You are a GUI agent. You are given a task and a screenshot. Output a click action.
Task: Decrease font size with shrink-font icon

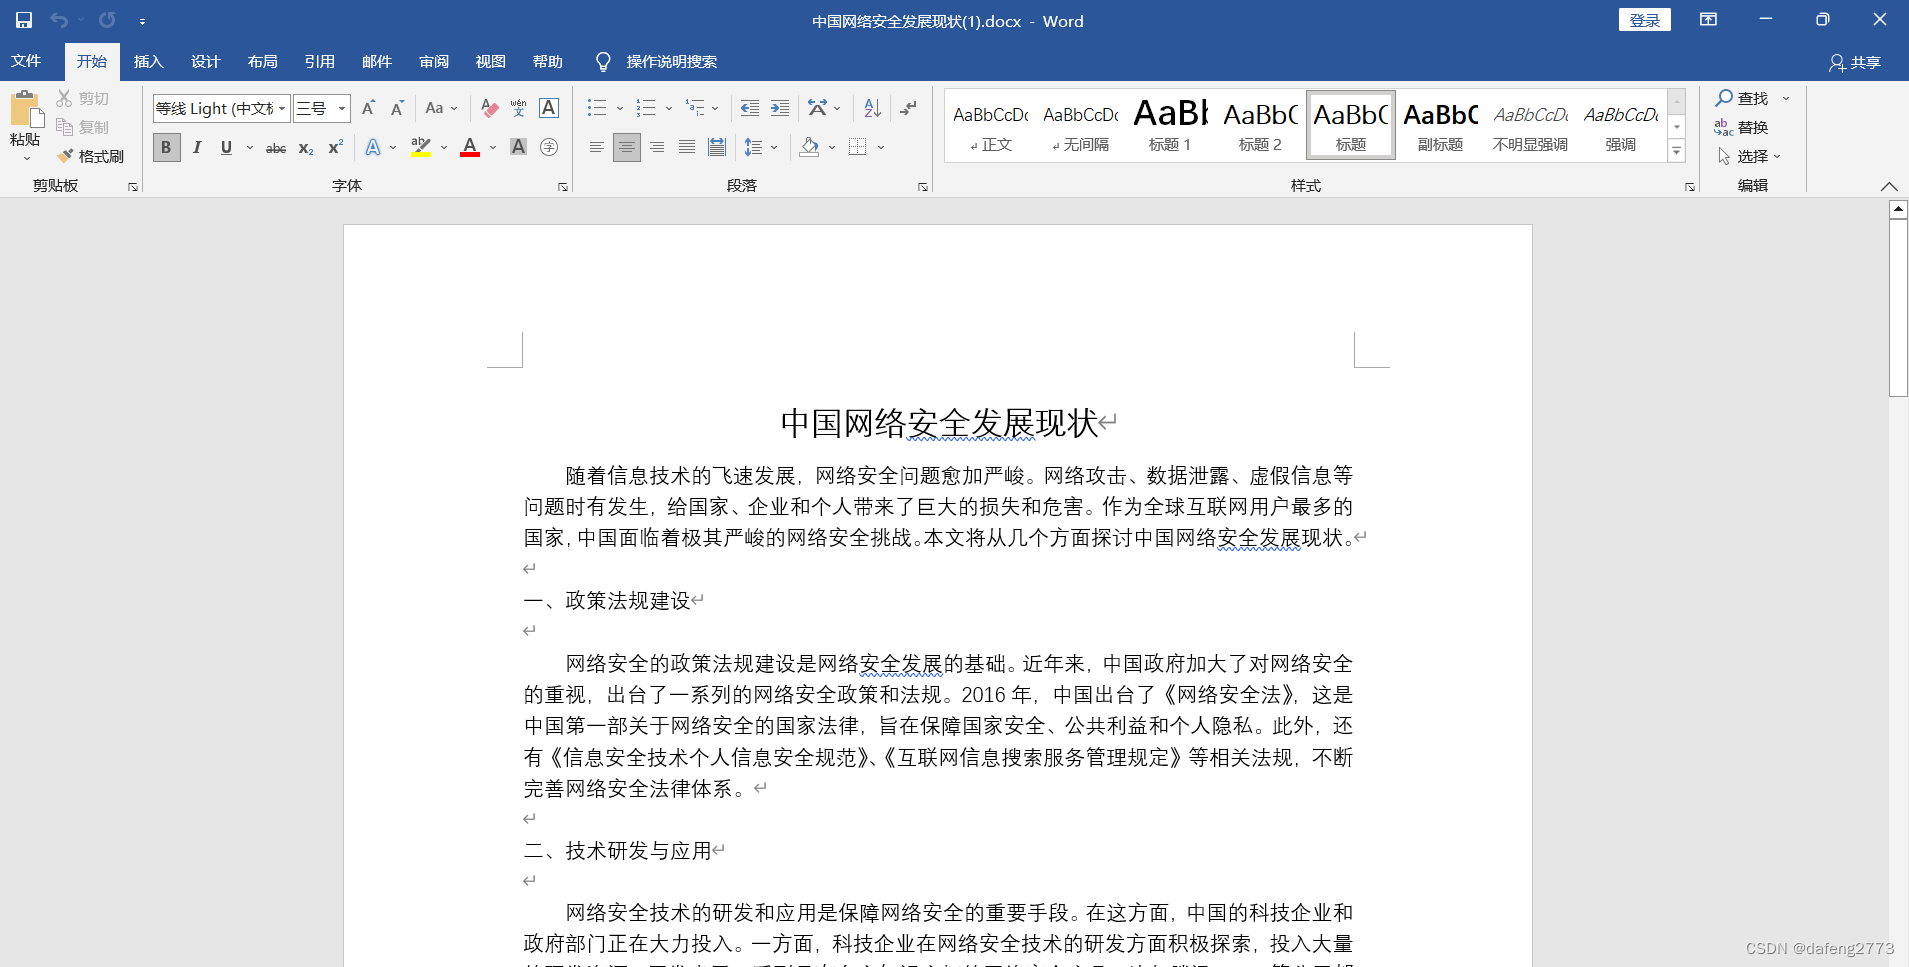397,108
